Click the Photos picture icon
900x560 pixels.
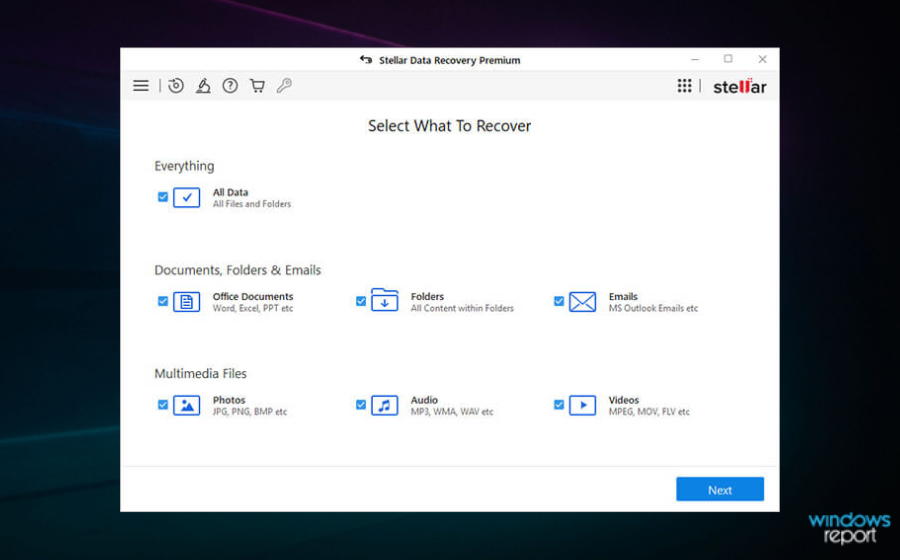pos(187,405)
